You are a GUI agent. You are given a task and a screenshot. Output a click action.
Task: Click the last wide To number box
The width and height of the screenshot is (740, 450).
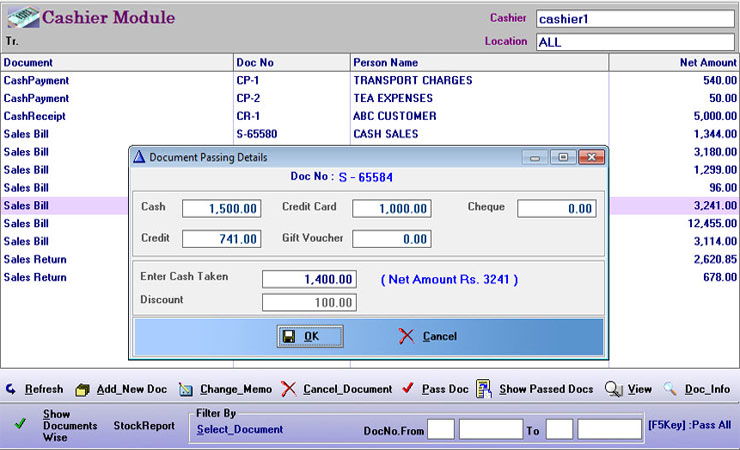coord(609,429)
